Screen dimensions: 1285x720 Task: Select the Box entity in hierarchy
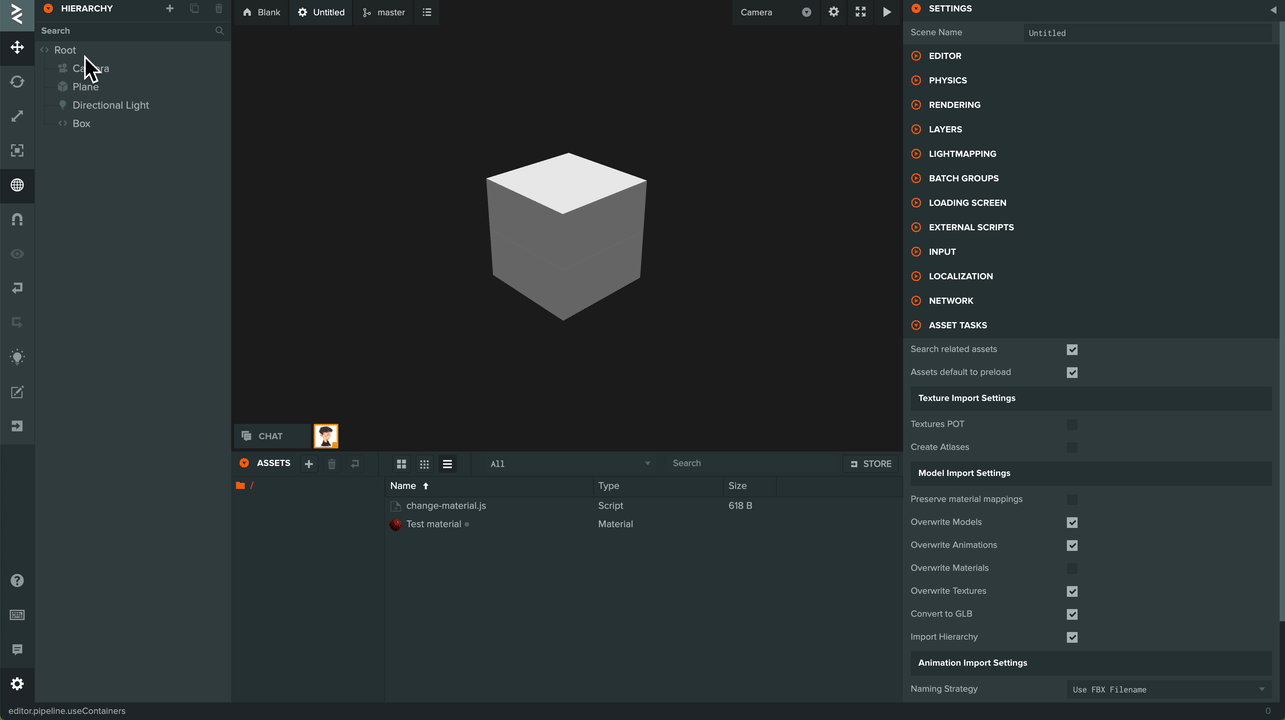(82, 124)
